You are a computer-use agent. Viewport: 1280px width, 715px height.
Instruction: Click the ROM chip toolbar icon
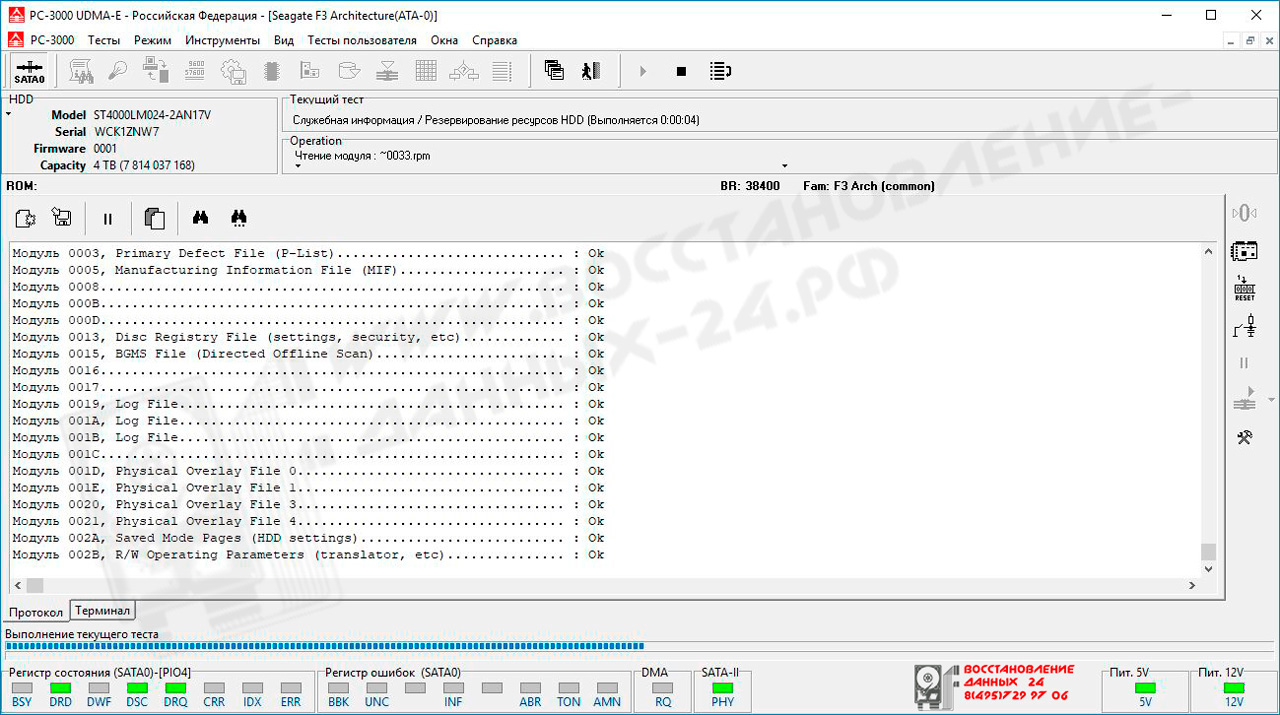[270, 71]
